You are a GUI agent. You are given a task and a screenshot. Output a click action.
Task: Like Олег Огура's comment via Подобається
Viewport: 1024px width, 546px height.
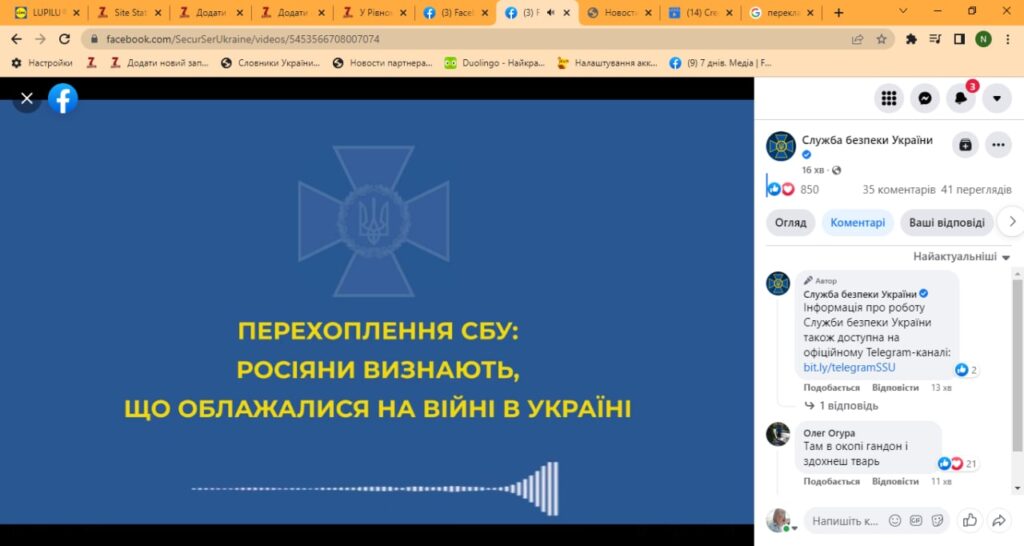[831, 481]
